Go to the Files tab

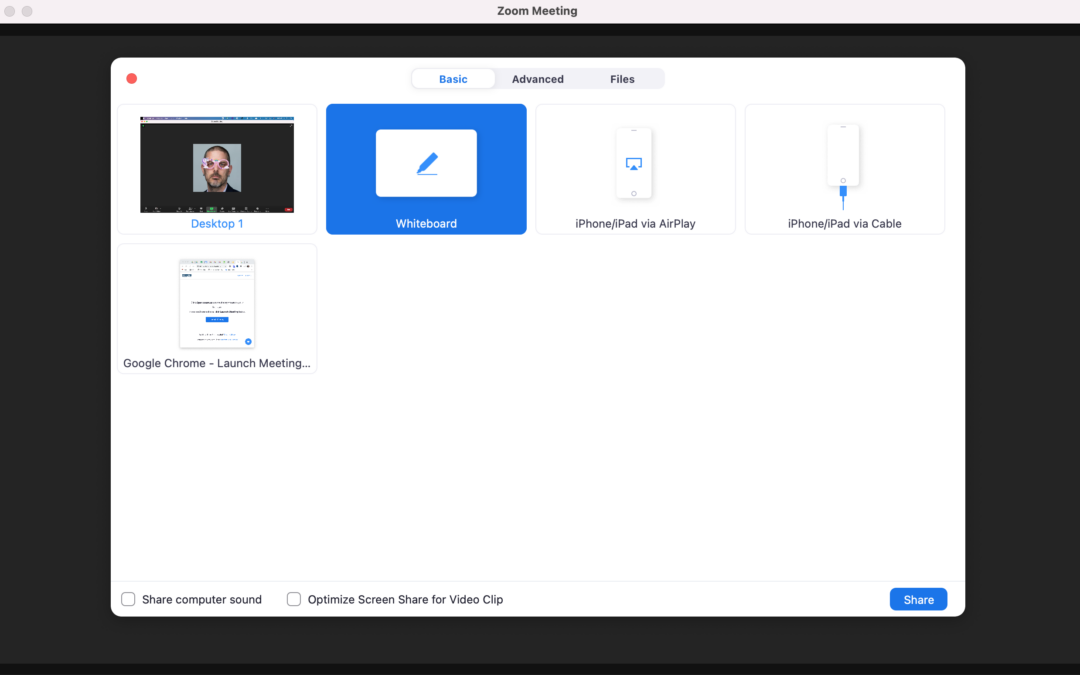pos(622,79)
